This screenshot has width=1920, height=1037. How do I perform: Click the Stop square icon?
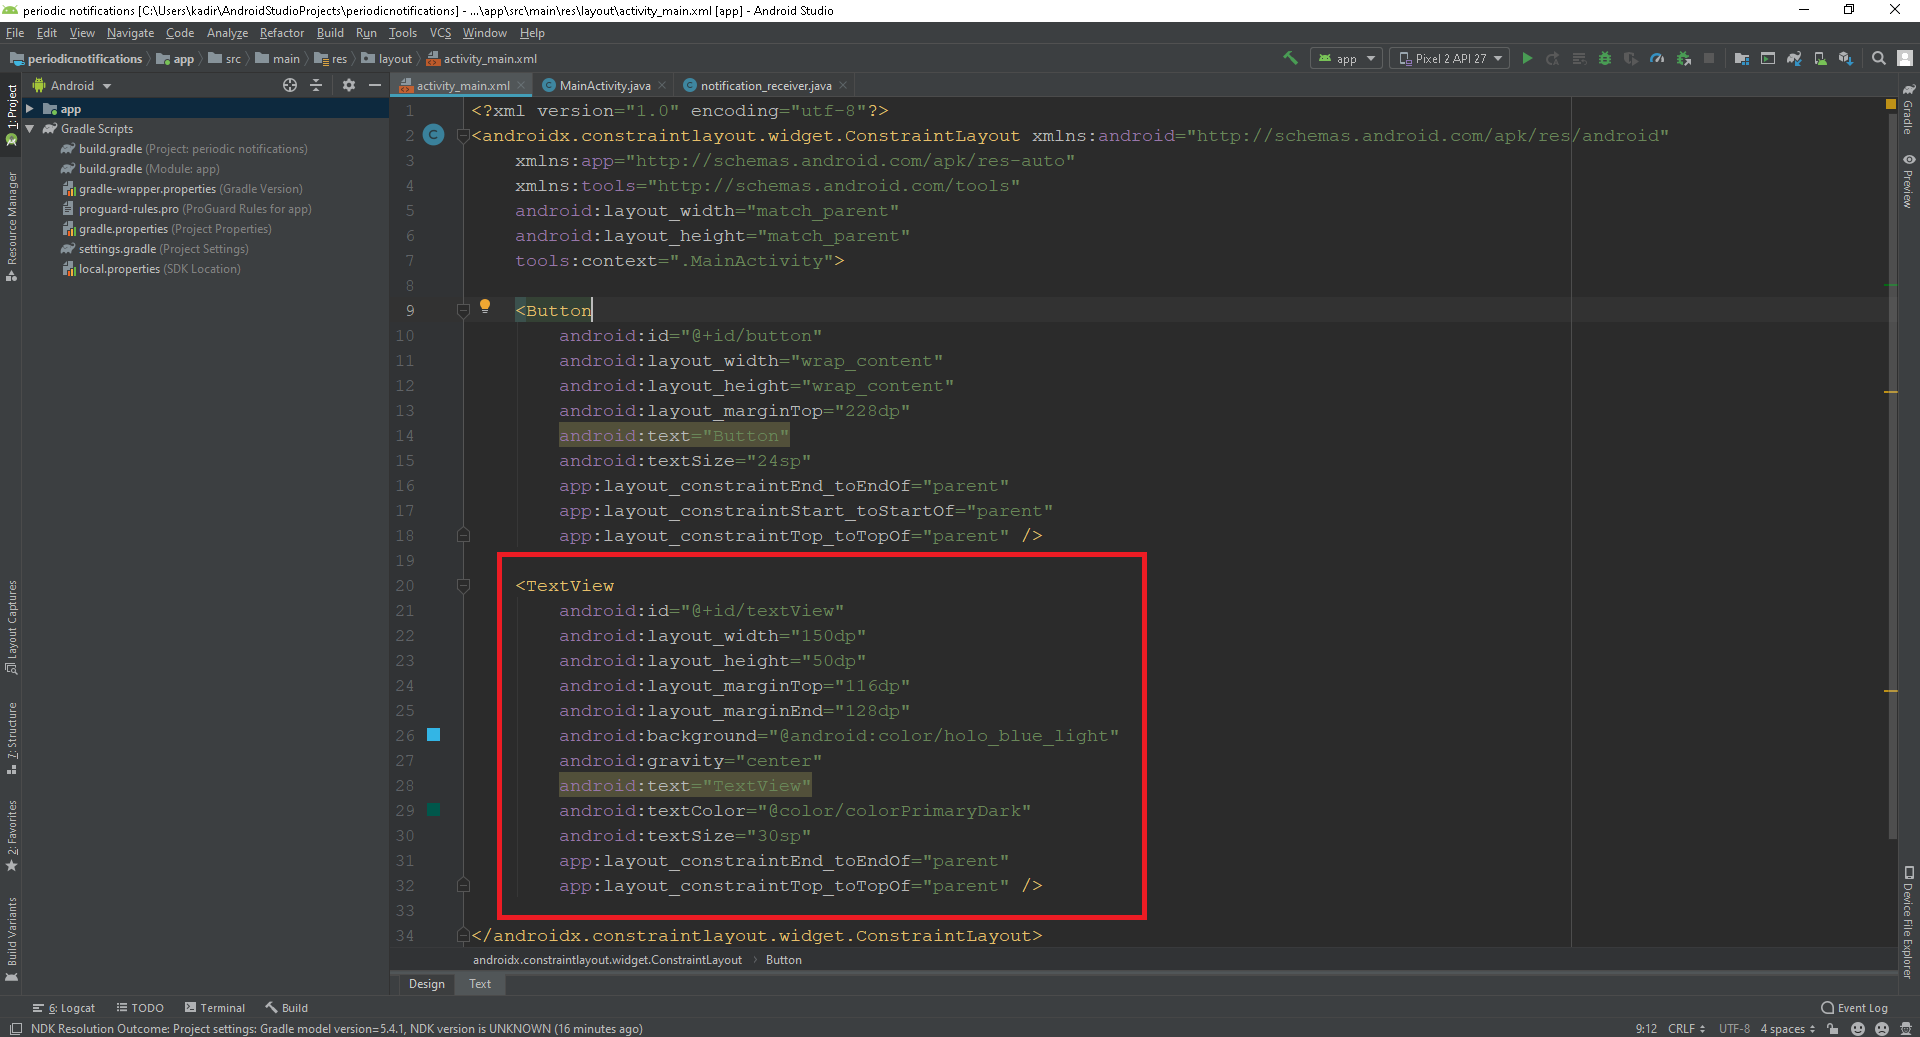tap(1709, 58)
